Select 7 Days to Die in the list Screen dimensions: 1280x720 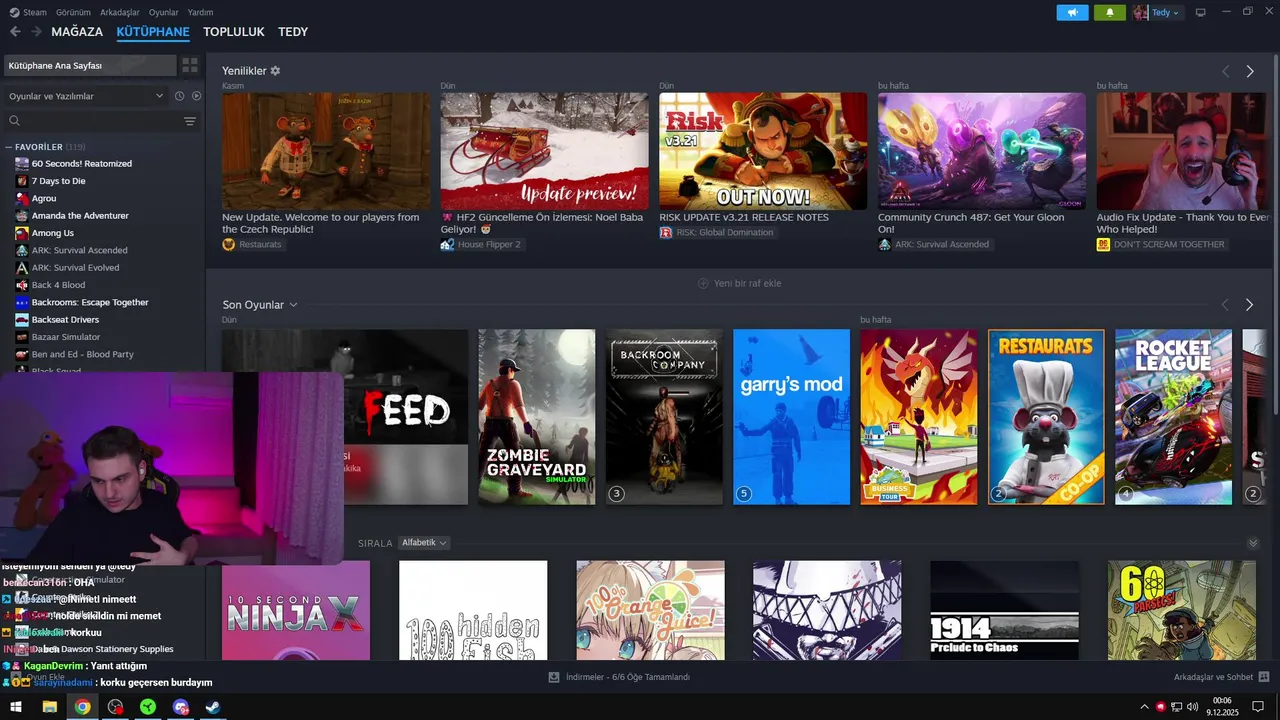click(x=58, y=181)
